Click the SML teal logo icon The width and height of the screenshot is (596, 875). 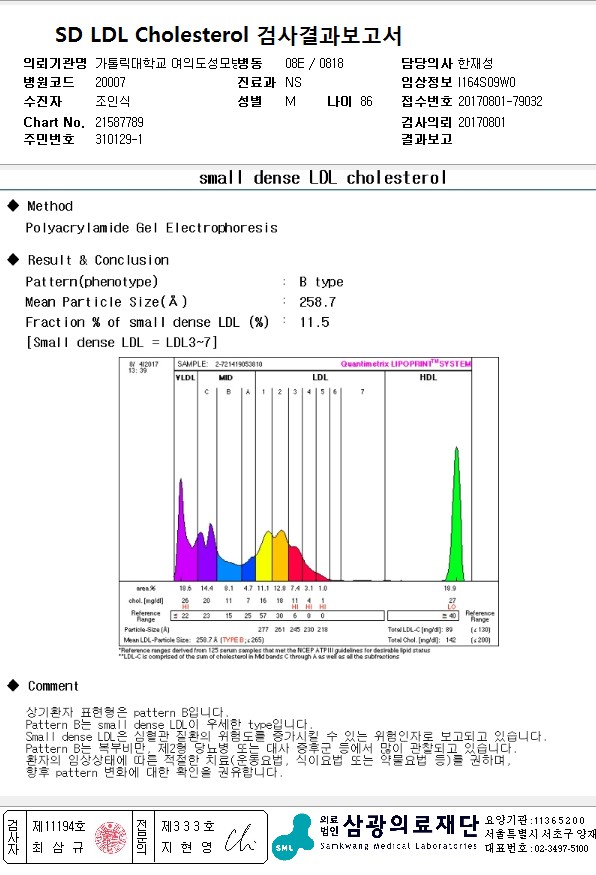pos(295,836)
